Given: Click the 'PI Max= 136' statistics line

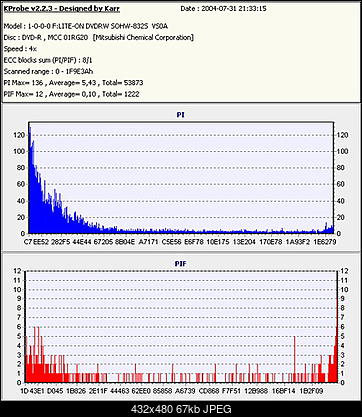Looking at the screenshot, I should (x=73, y=83).
